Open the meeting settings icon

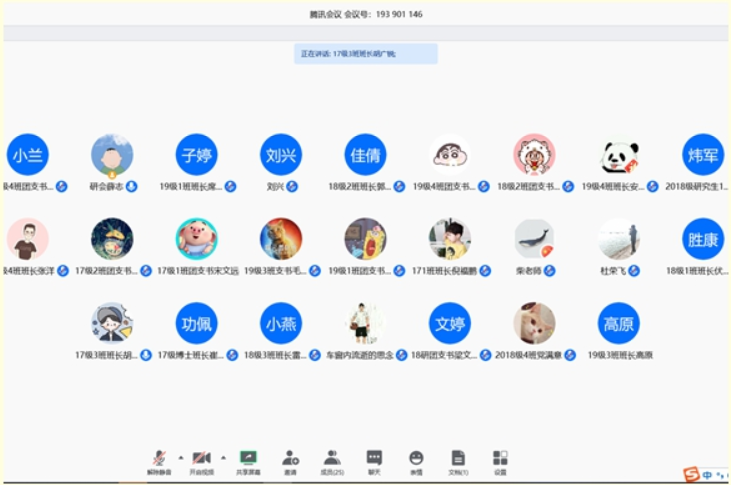coord(500,459)
